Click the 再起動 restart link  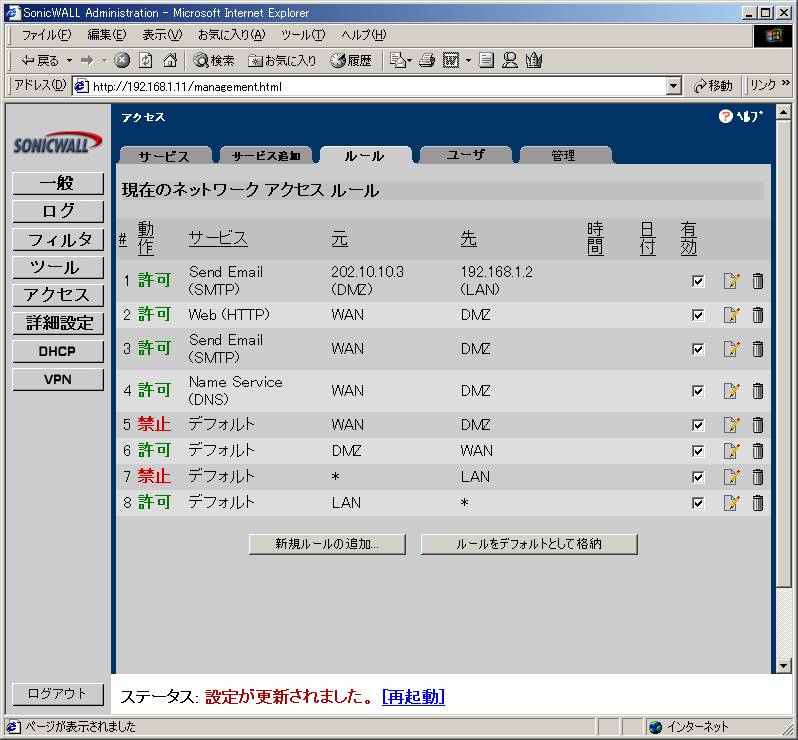pos(413,696)
